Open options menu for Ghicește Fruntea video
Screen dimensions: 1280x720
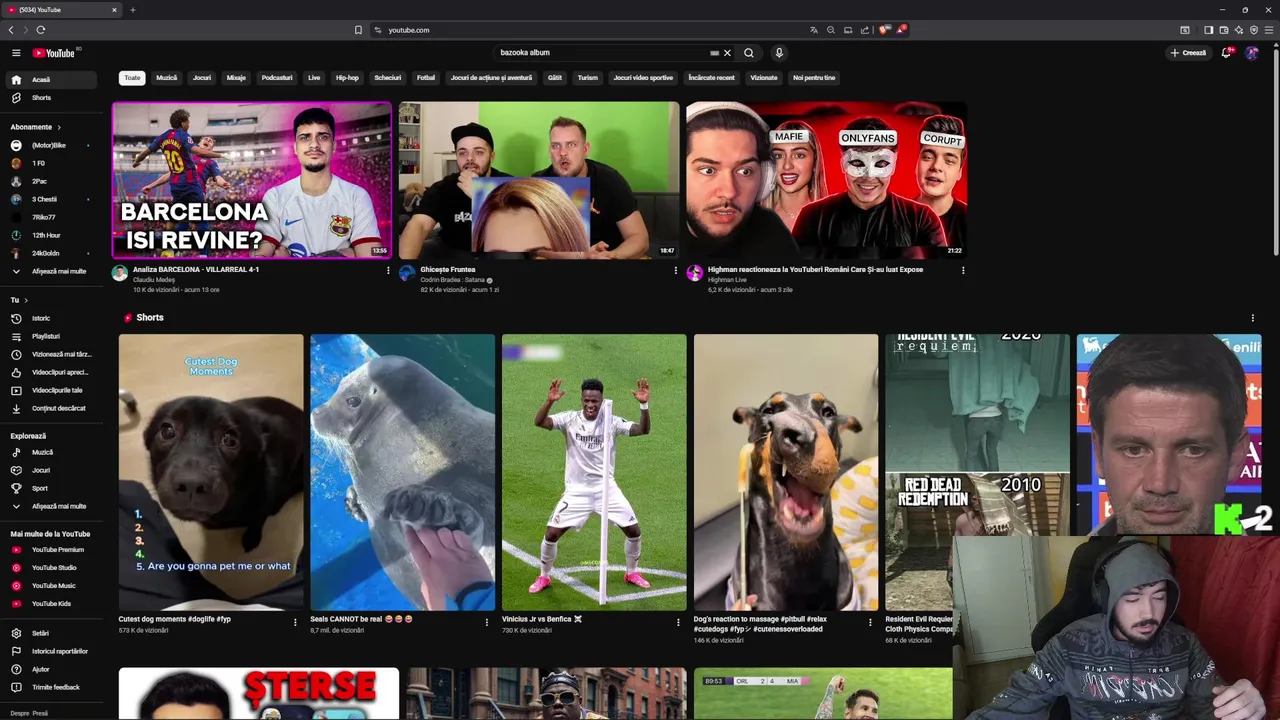click(675, 270)
